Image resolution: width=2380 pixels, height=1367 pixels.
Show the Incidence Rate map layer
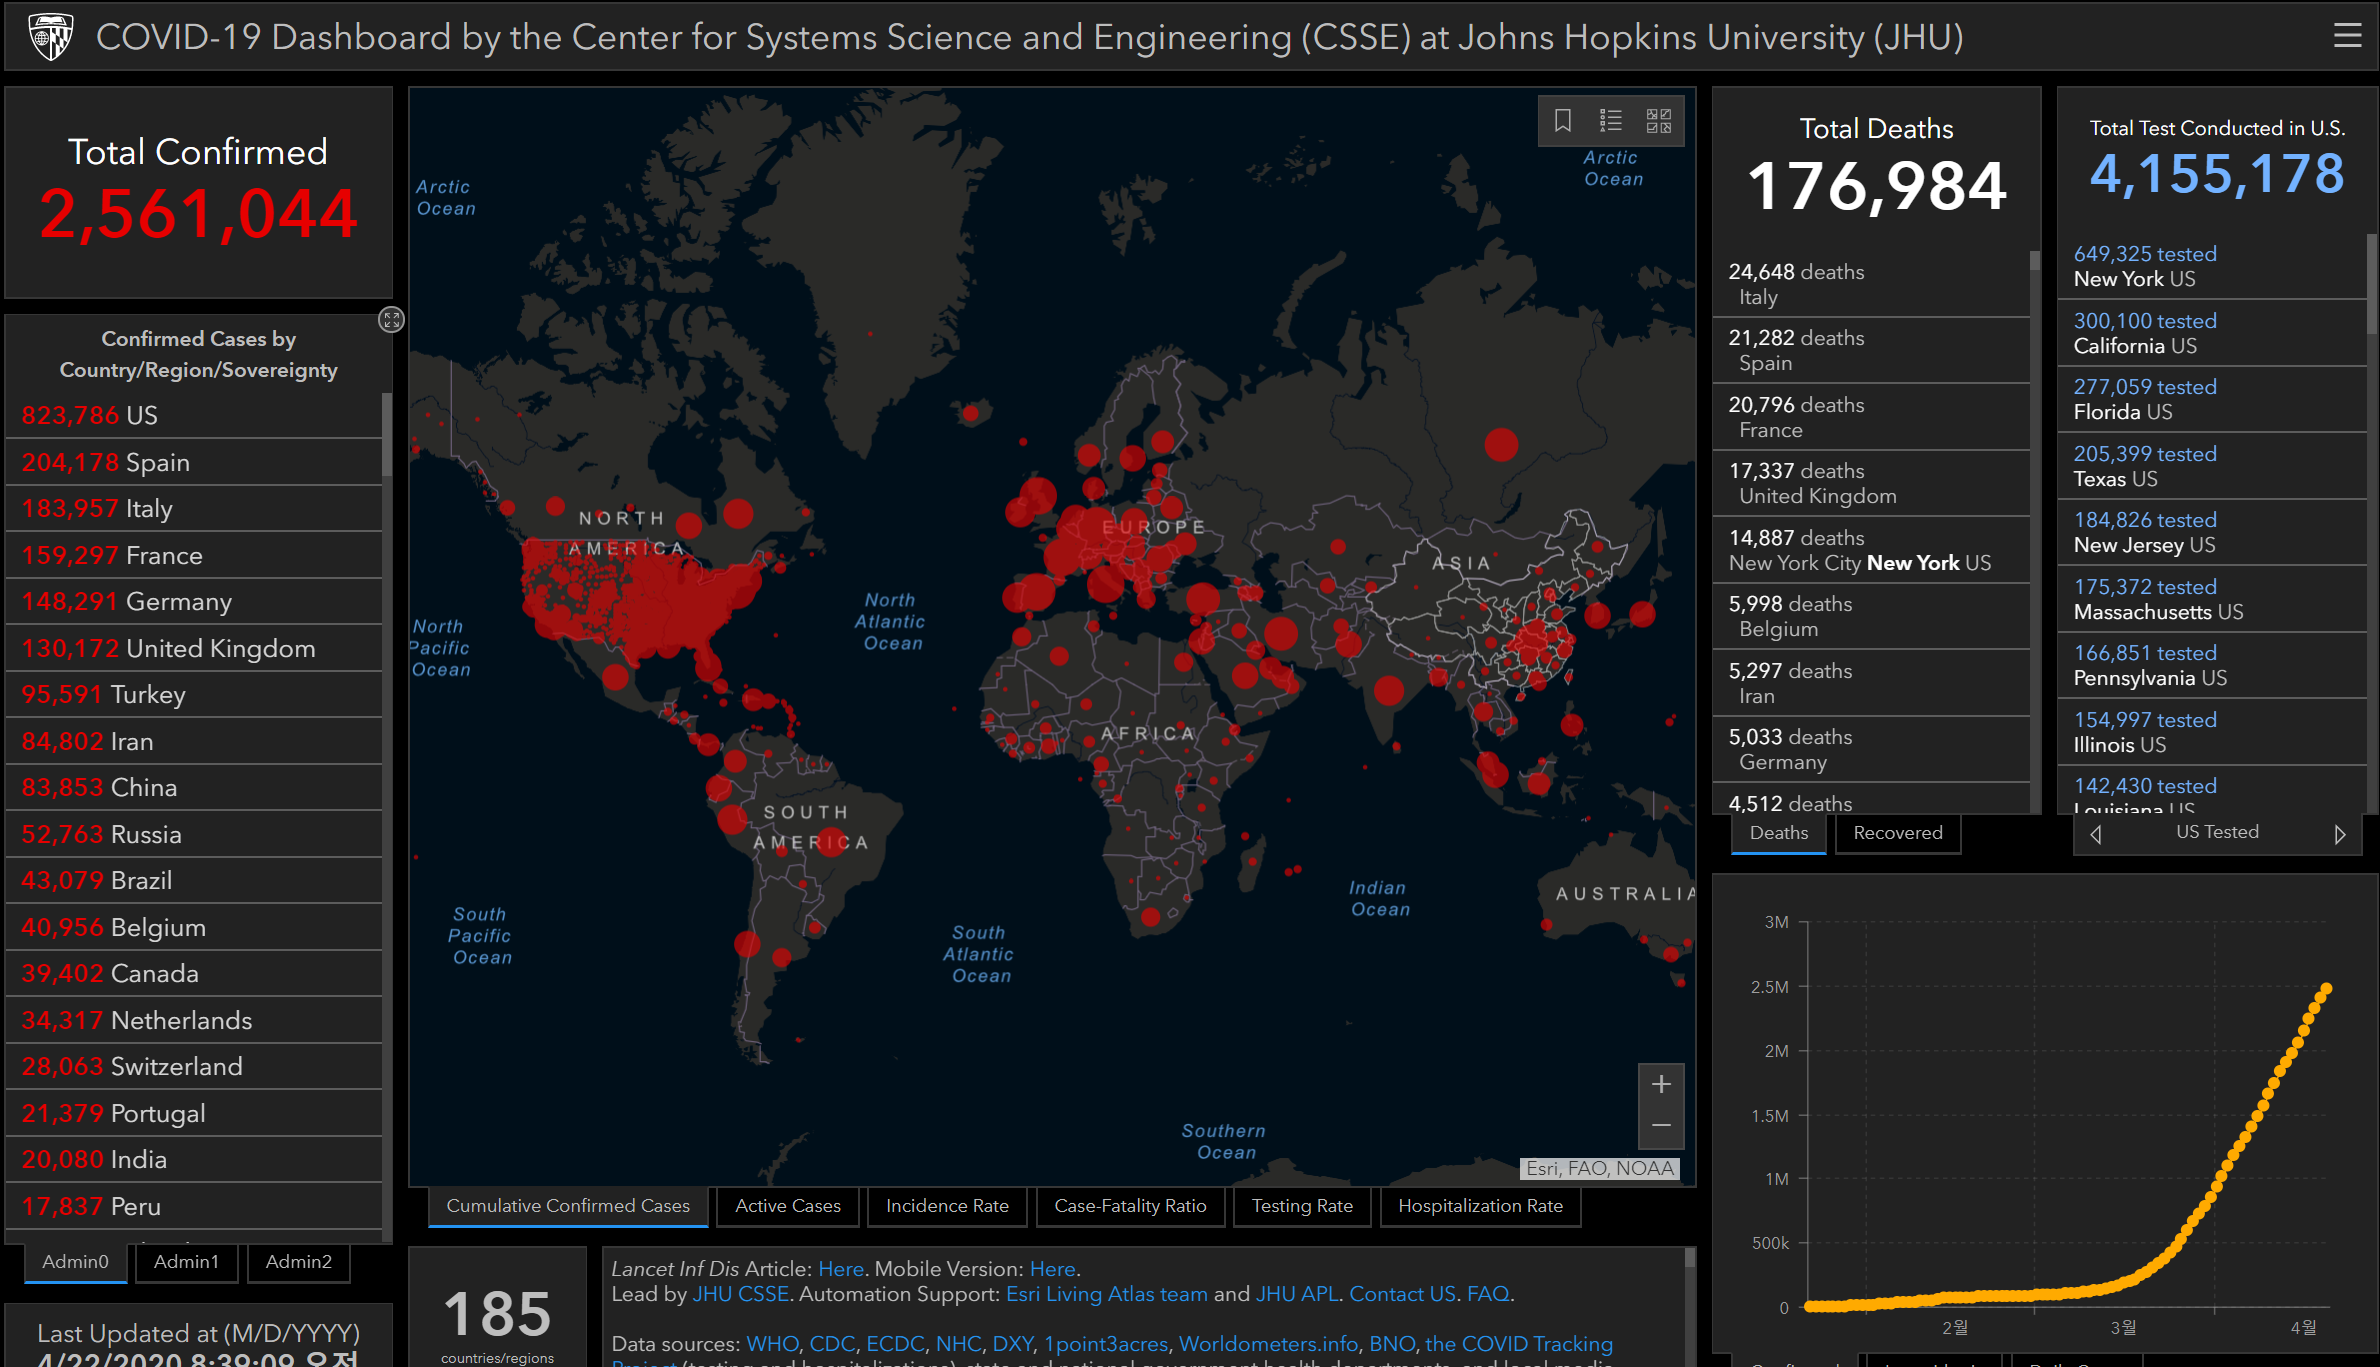pyautogui.click(x=947, y=1206)
